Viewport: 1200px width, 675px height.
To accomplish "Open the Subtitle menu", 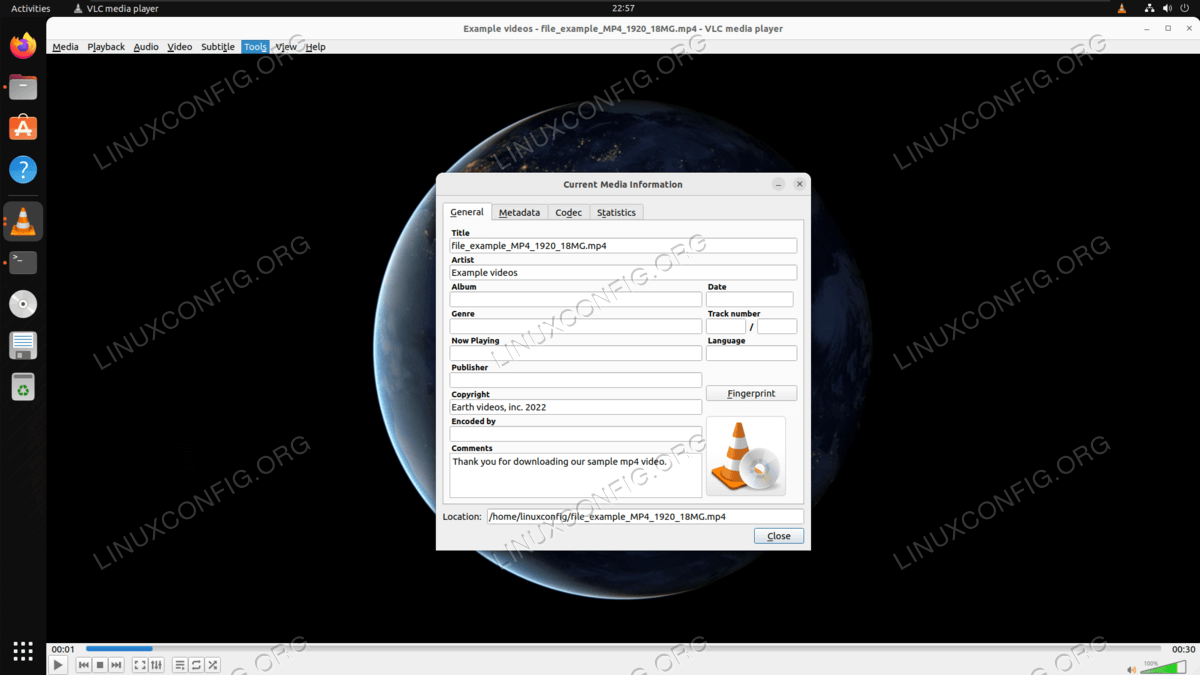I will click(218, 47).
